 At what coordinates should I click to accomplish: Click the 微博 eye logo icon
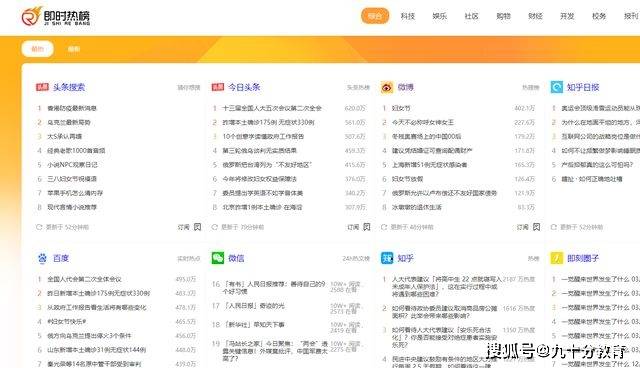tap(387, 87)
